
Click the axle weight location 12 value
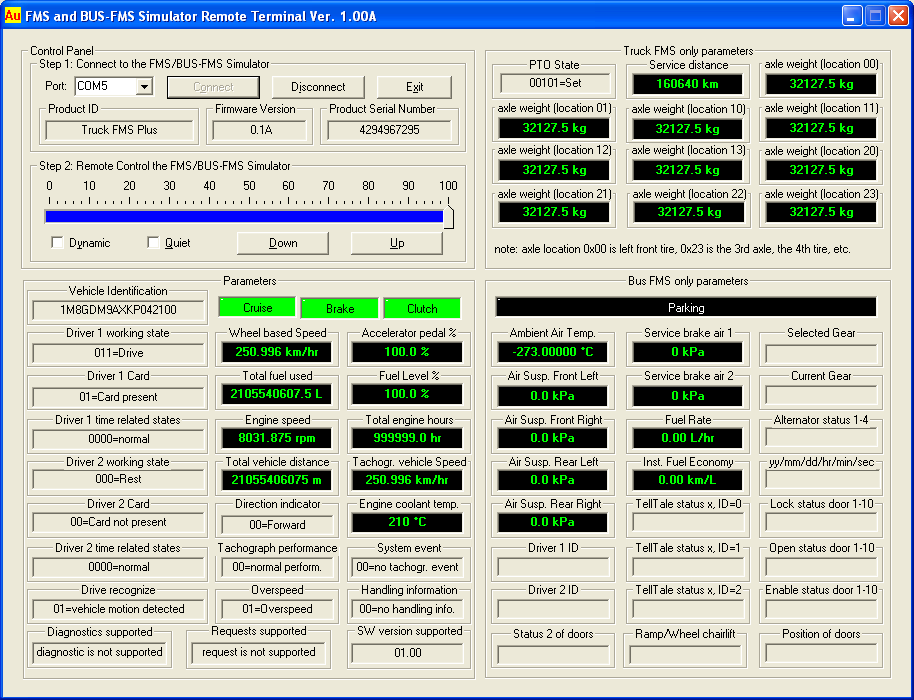pos(554,170)
